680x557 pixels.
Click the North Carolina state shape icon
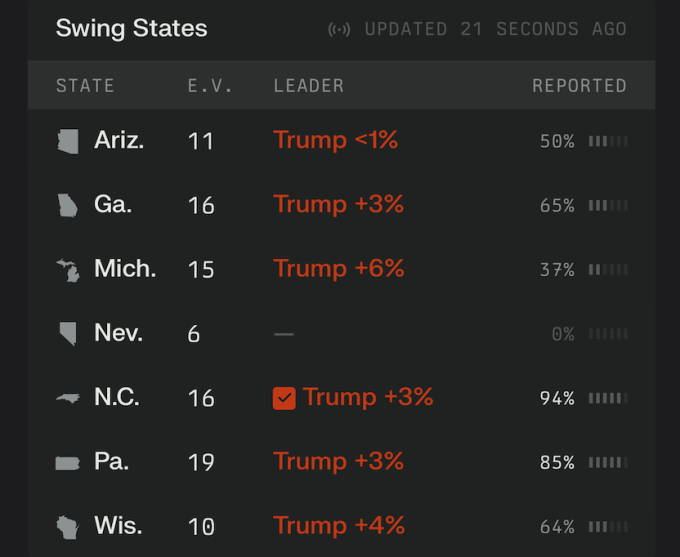[x=68, y=398]
